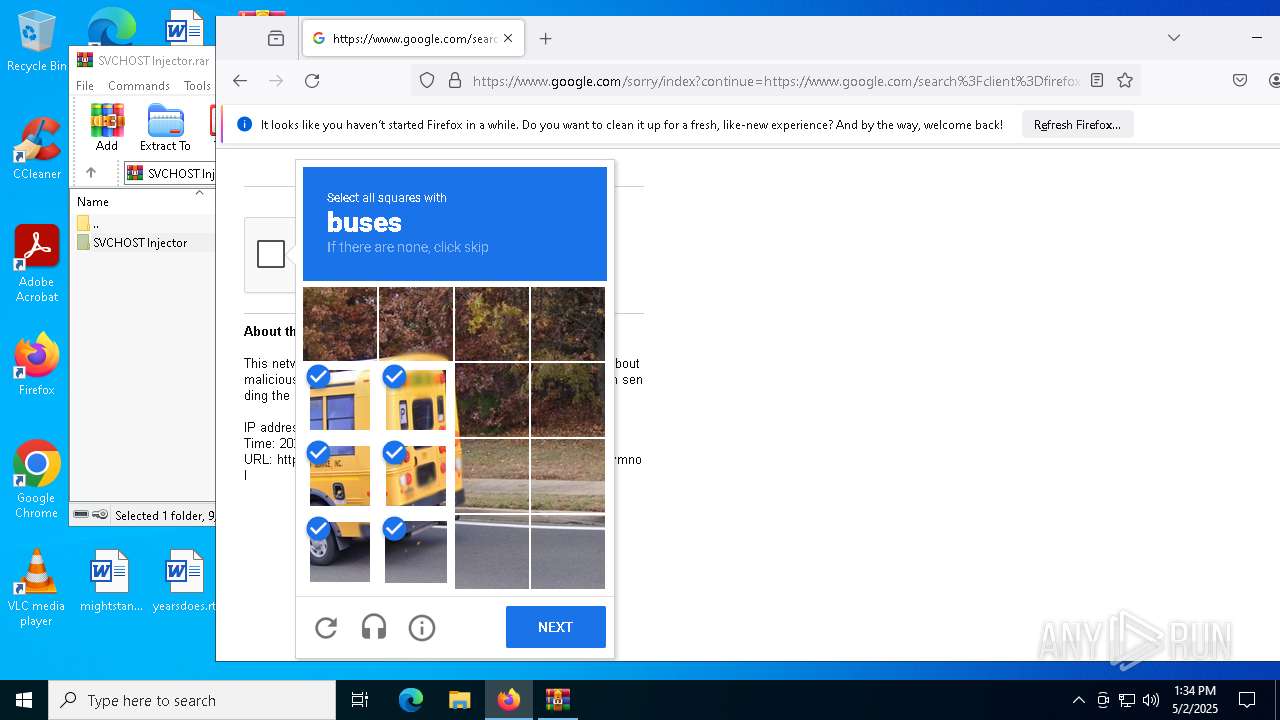Show site security padlock info

[x=455, y=81]
